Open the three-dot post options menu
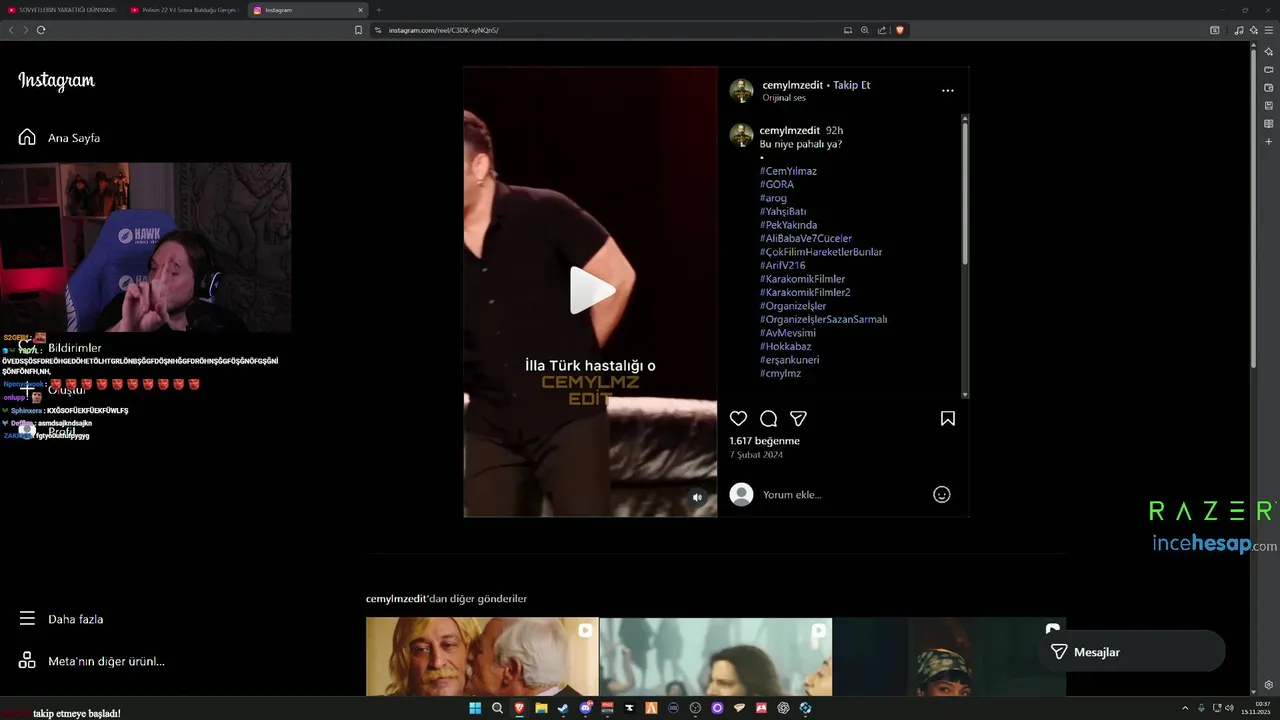The height and width of the screenshot is (720, 1280). click(x=947, y=90)
